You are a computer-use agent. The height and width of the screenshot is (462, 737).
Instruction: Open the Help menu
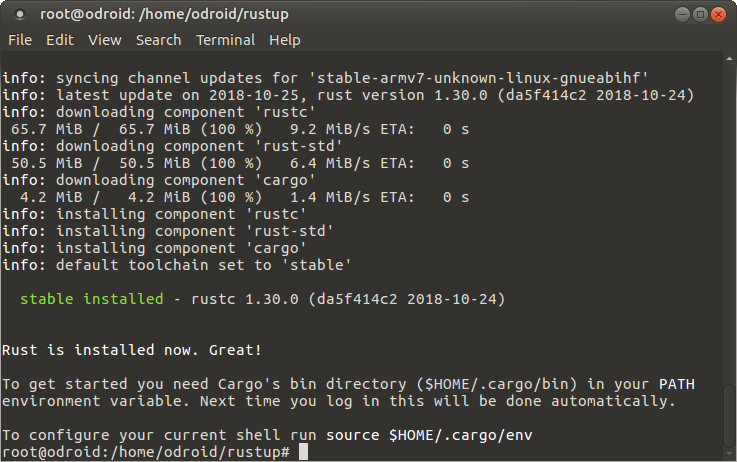(x=284, y=40)
